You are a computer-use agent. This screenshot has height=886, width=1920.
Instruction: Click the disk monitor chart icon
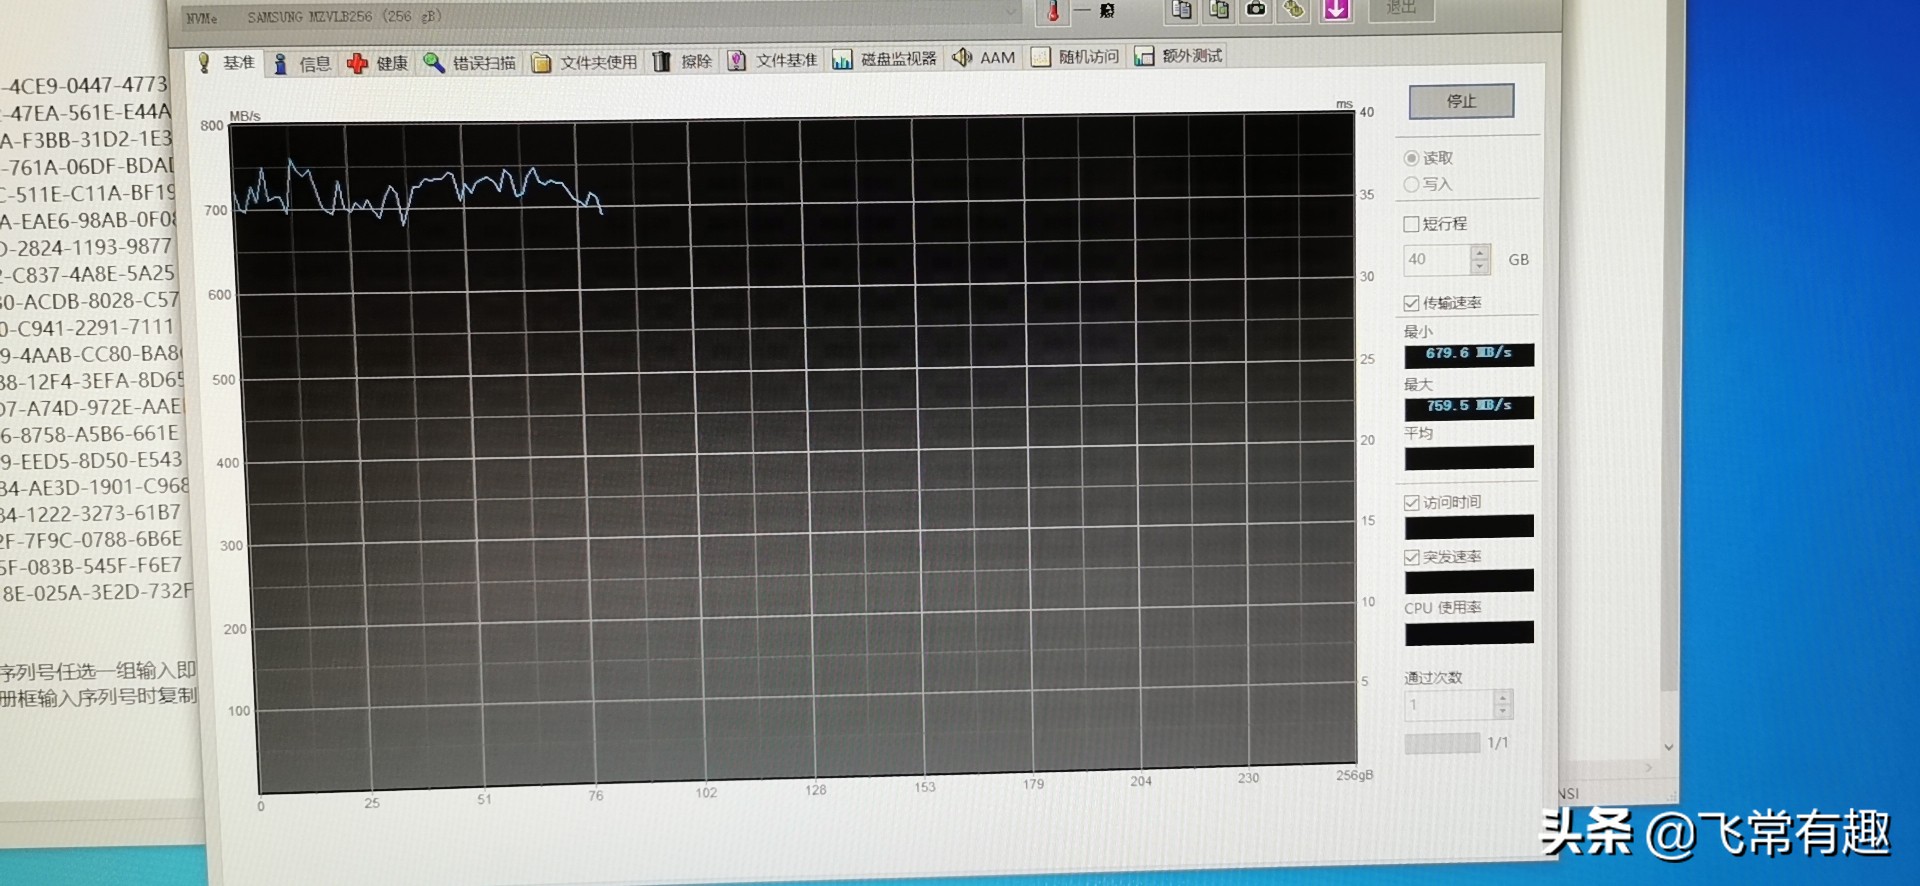tap(842, 60)
